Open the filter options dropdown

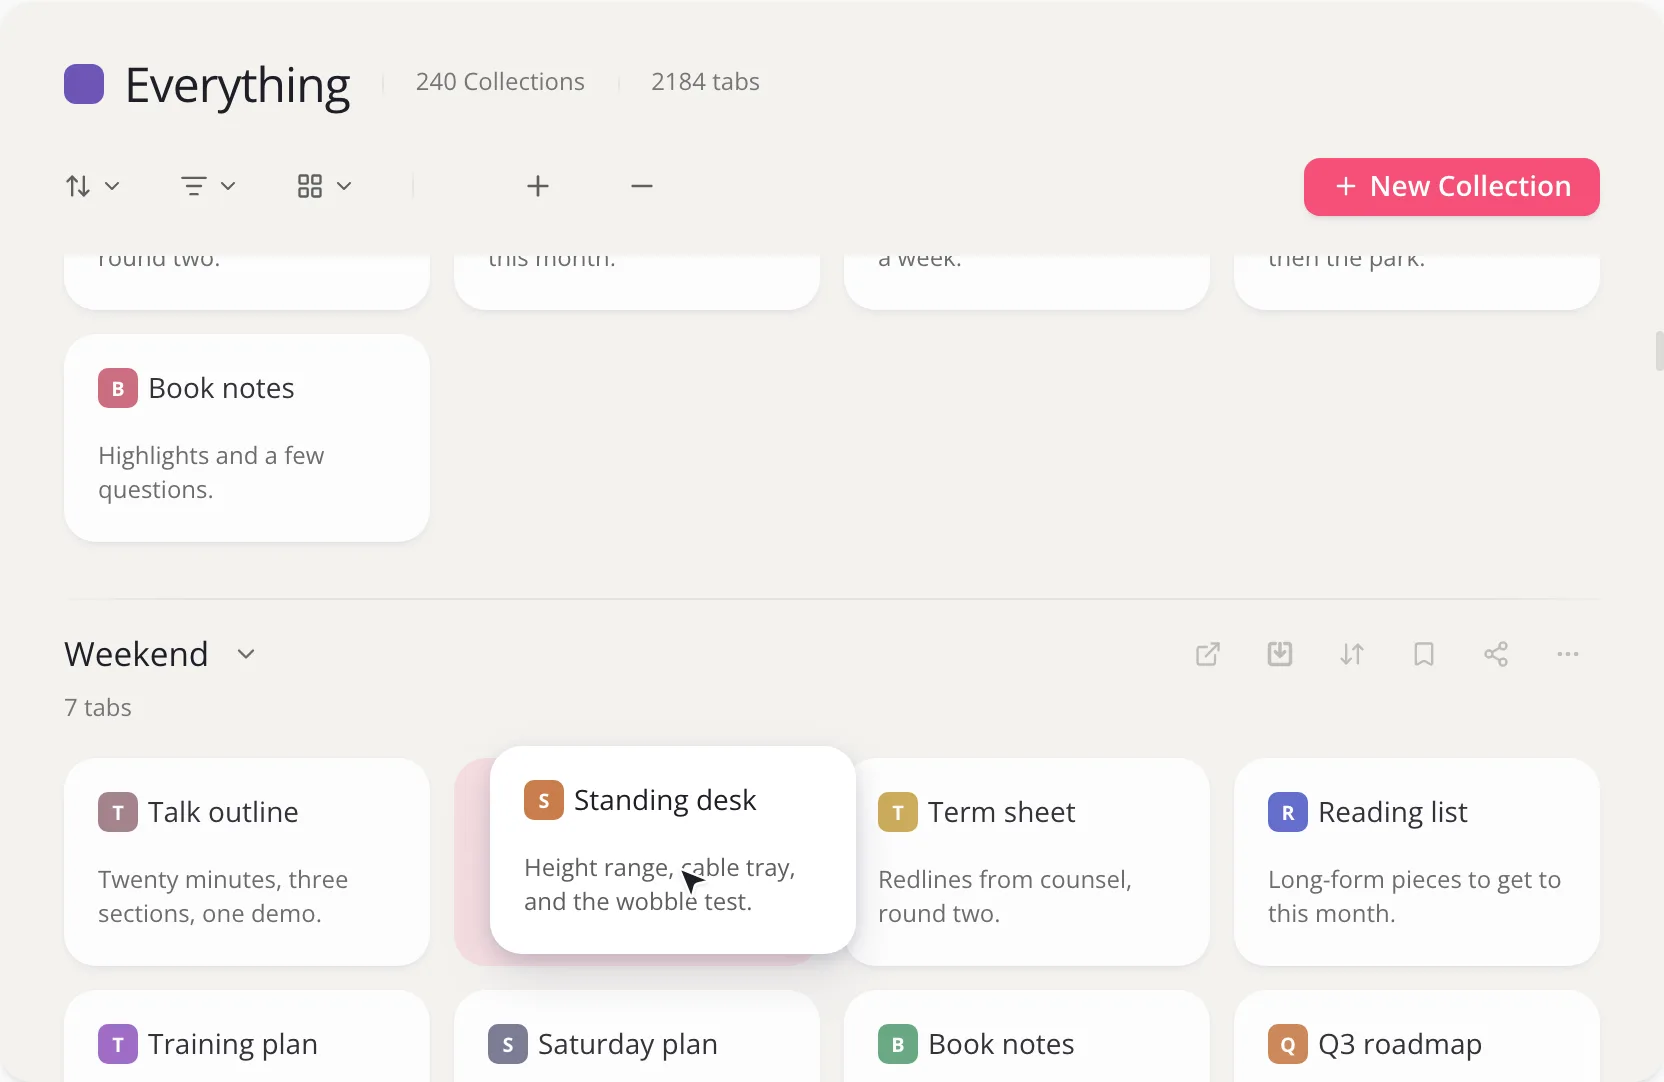tap(208, 186)
